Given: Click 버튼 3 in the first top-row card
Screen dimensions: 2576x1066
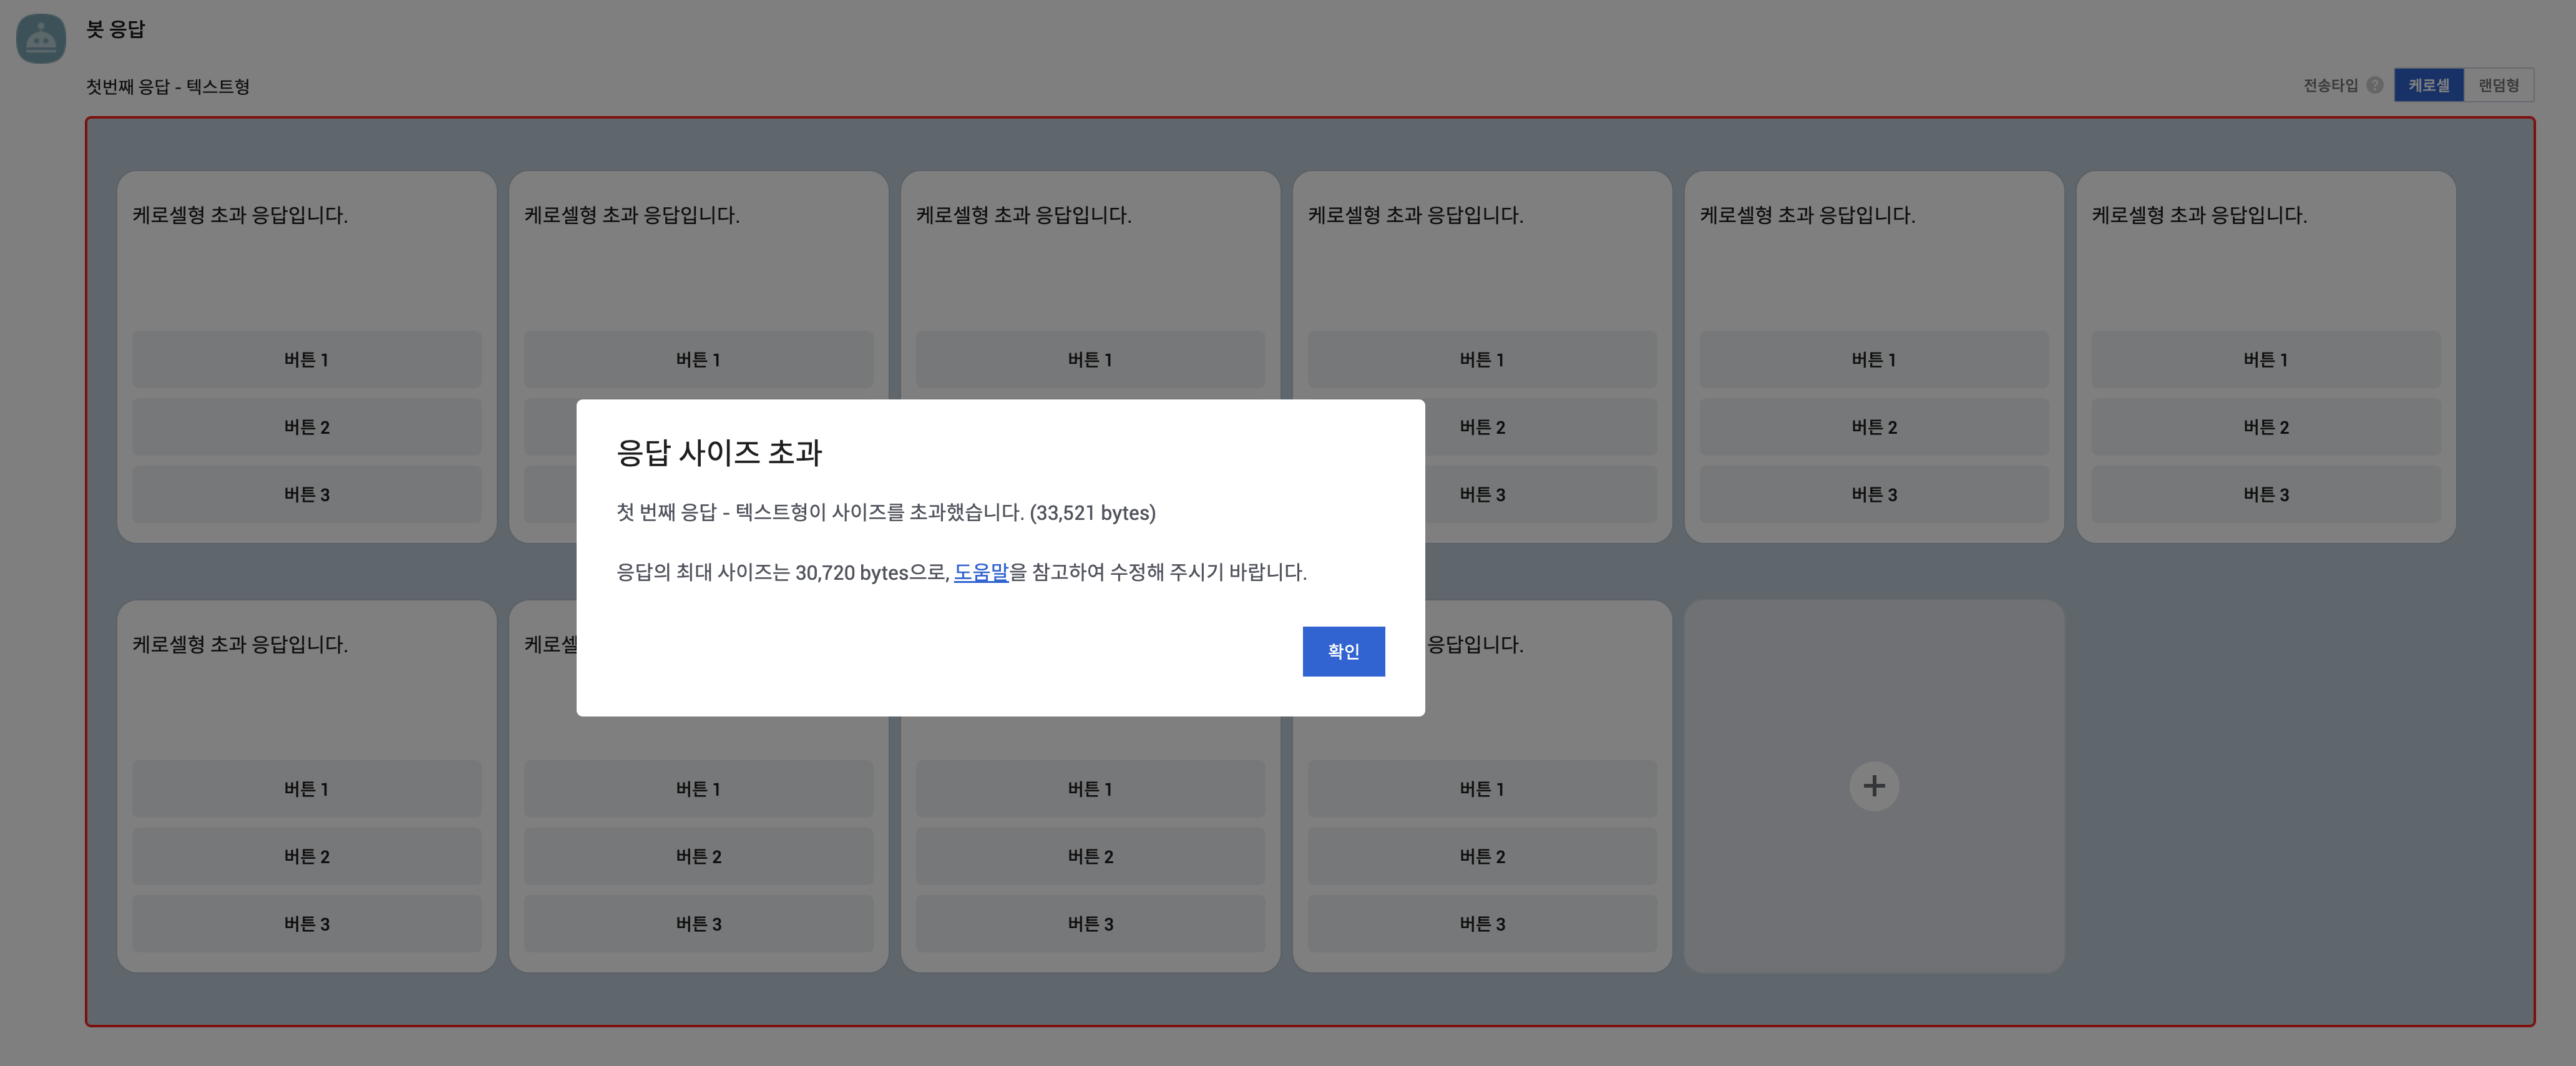Looking at the screenshot, I should click(x=306, y=494).
